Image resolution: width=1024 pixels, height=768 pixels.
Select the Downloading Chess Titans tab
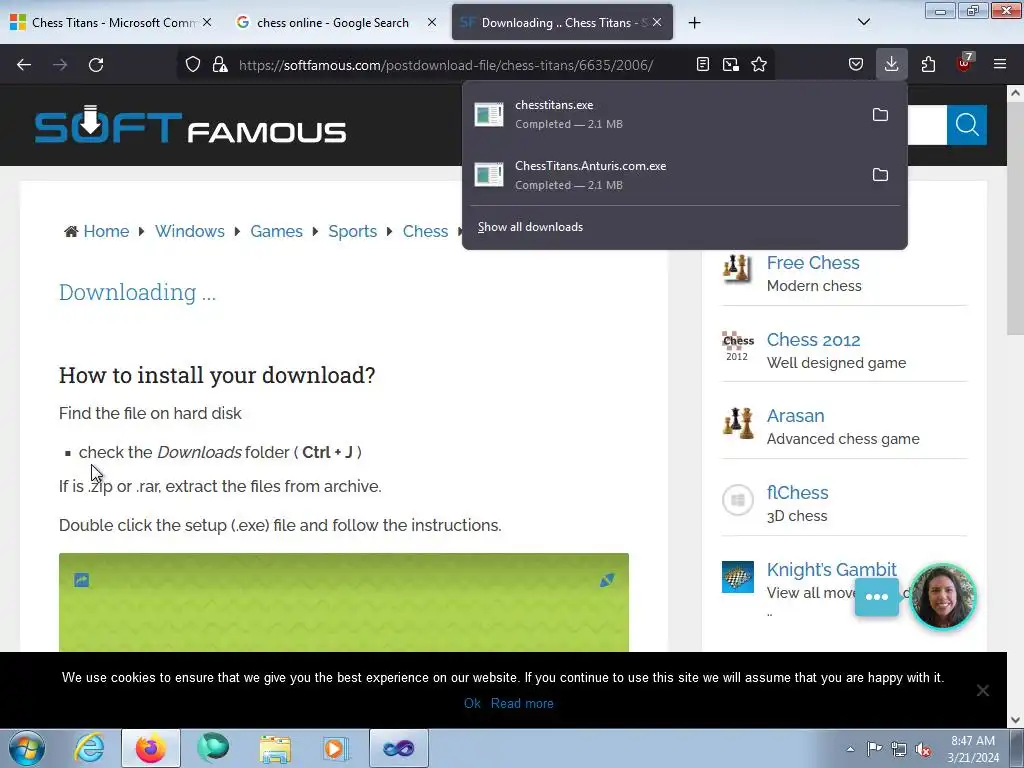pyautogui.click(x=562, y=23)
